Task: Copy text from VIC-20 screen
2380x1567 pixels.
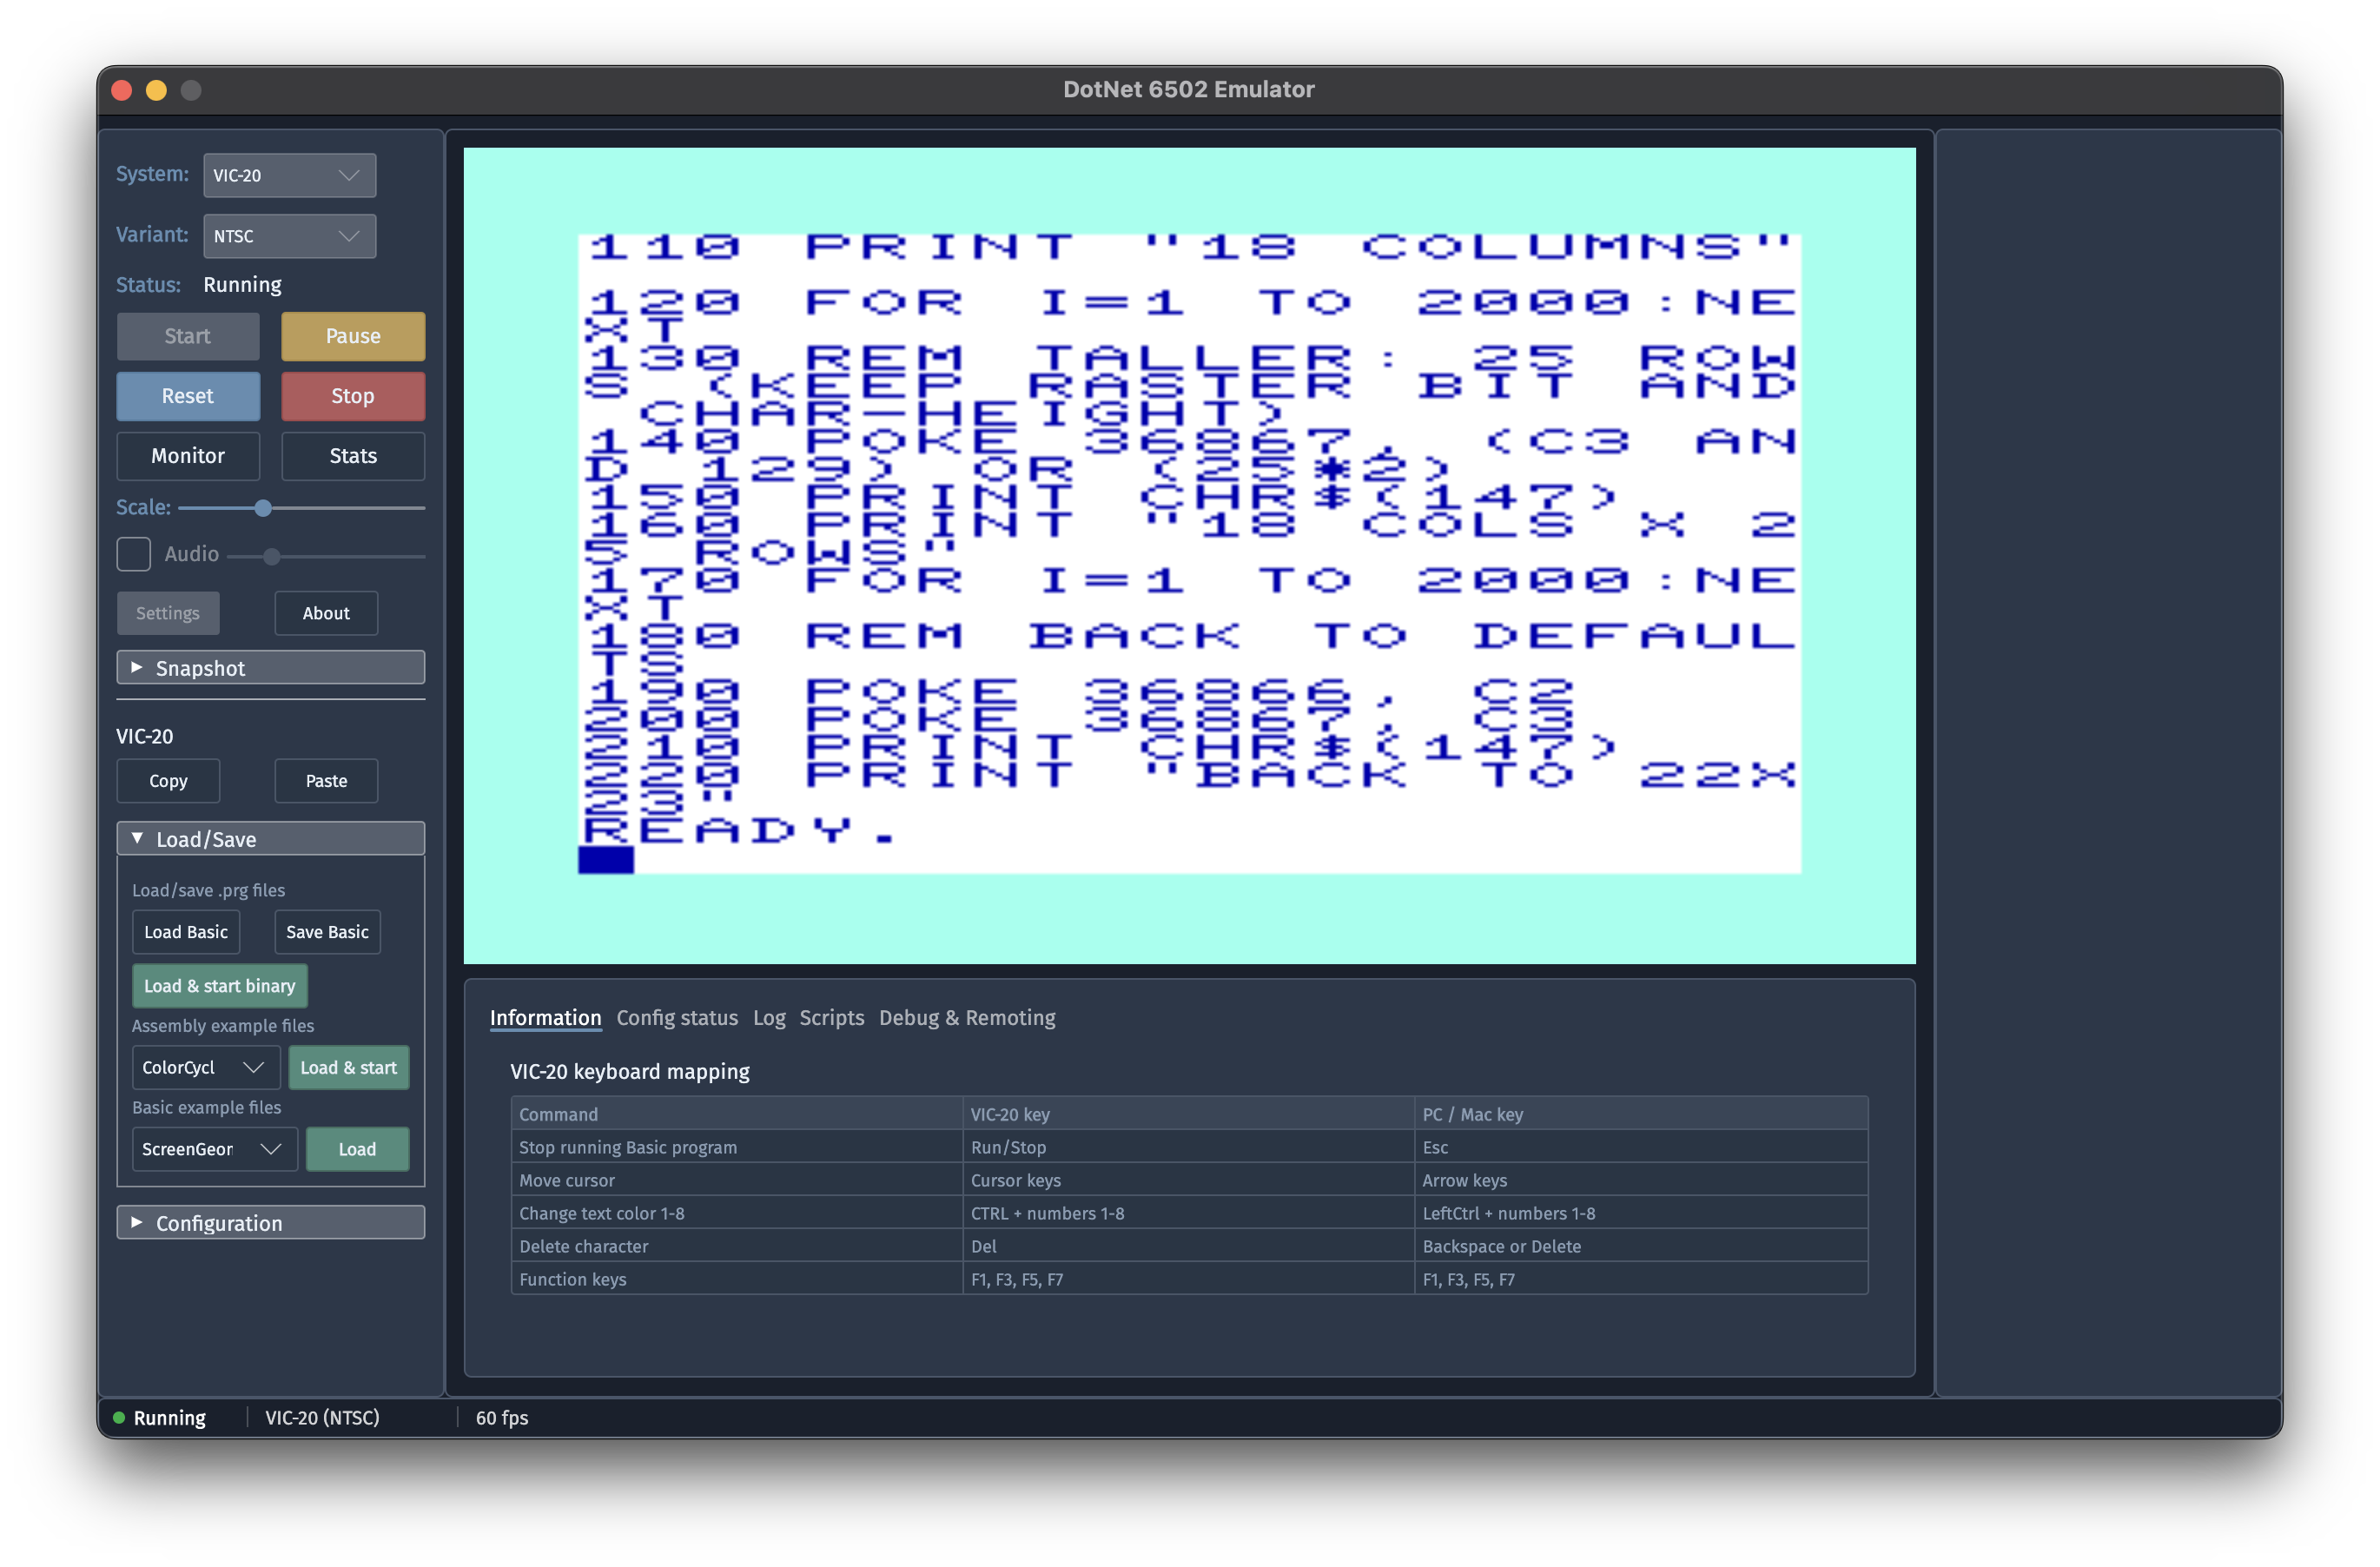Action: coord(168,781)
